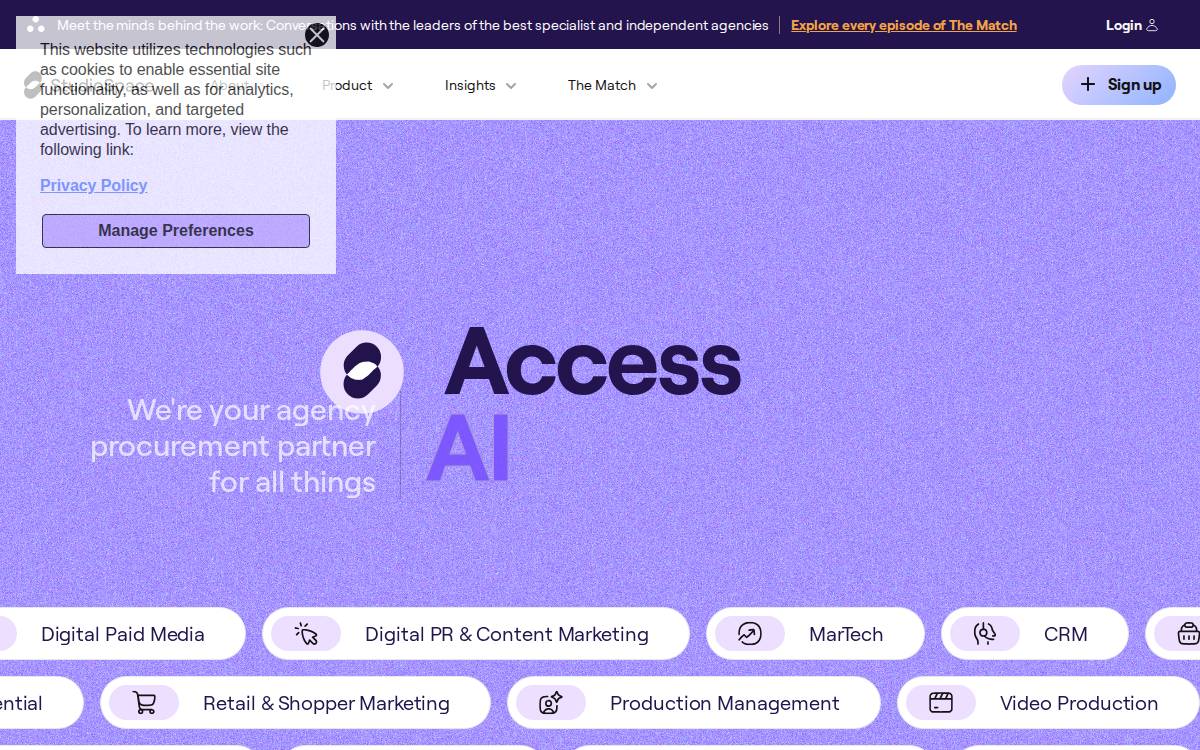Open the Privacy Policy link
The height and width of the screenshot is (750, 1200).
[x=93, y=185]
